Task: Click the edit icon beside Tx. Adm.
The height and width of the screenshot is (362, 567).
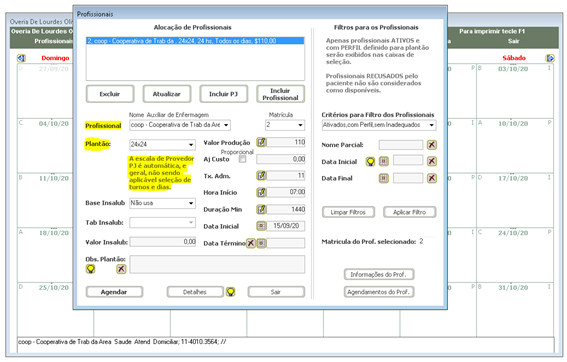Action: click(x=261, y=176)
